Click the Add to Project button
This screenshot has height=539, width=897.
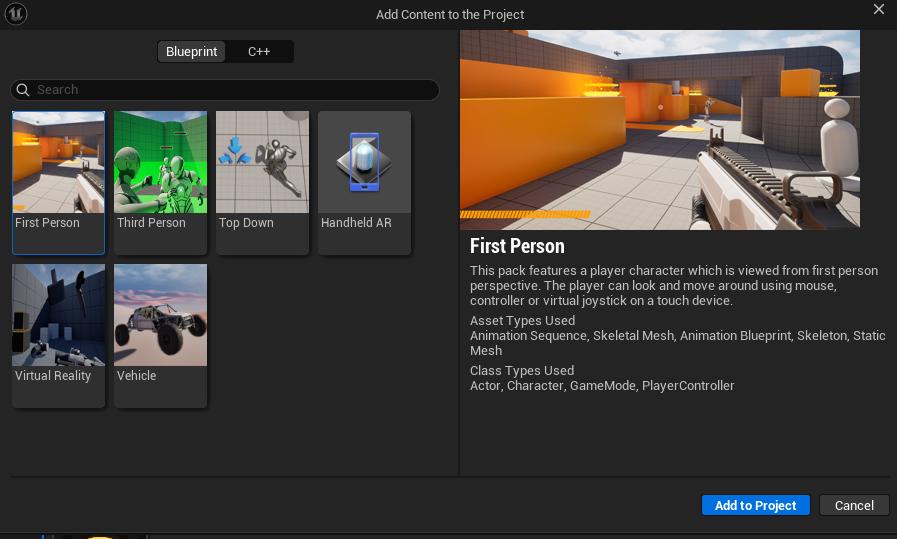[x=755, y=505]
